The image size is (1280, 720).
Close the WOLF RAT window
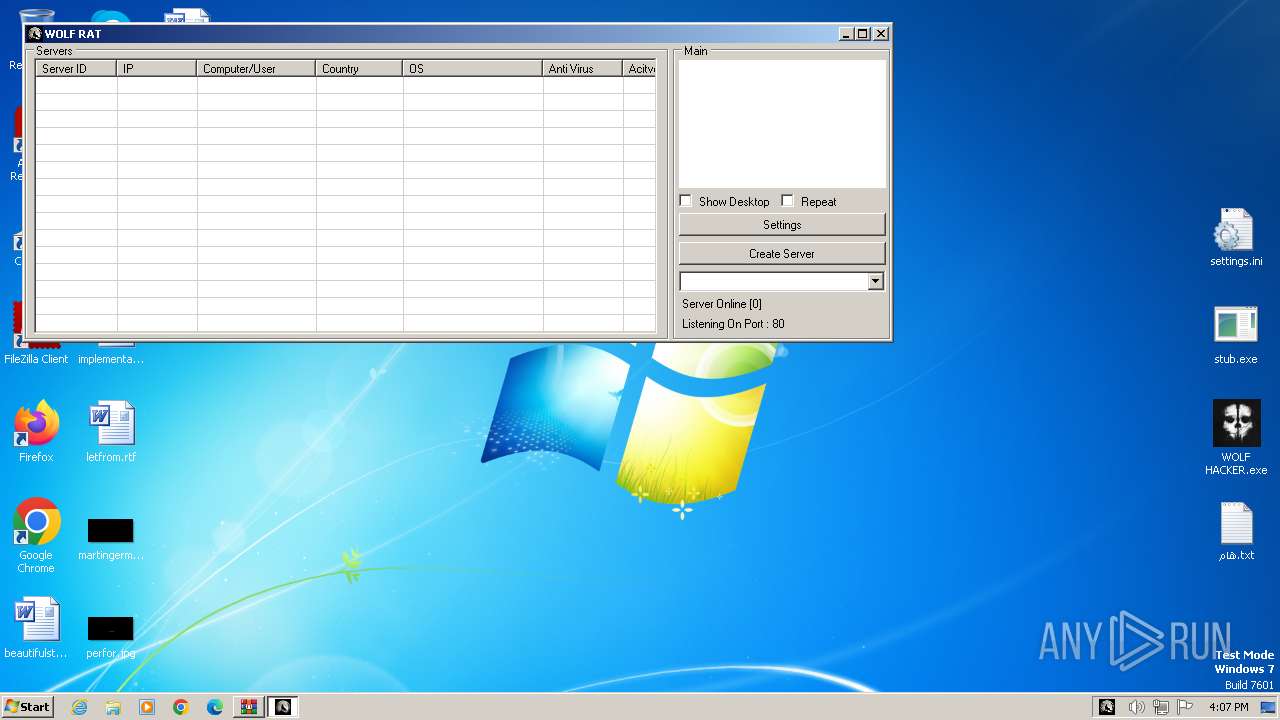(x=881, y=34)
